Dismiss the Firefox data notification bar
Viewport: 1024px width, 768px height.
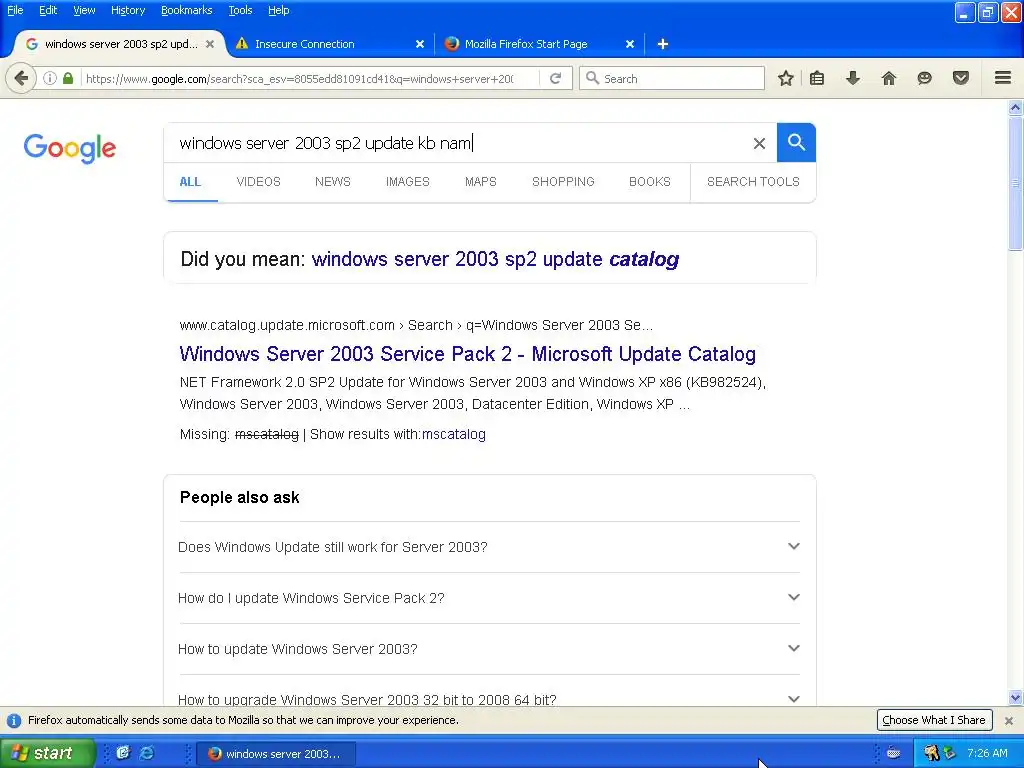point(1009,720)
